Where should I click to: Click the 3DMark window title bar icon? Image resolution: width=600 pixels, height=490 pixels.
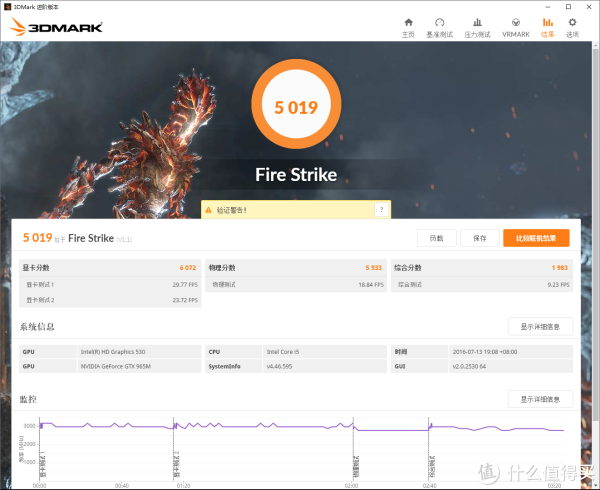(7, 7)
